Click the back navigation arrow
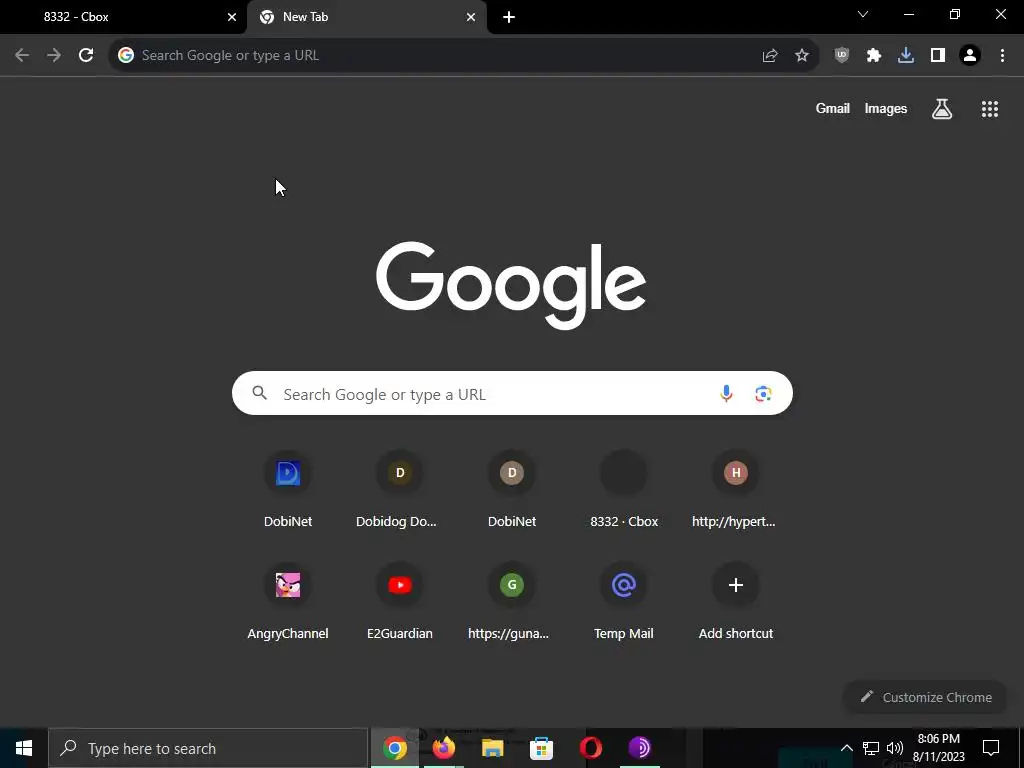The width and height of the screenshot is (1024, 768). (22, 56)
